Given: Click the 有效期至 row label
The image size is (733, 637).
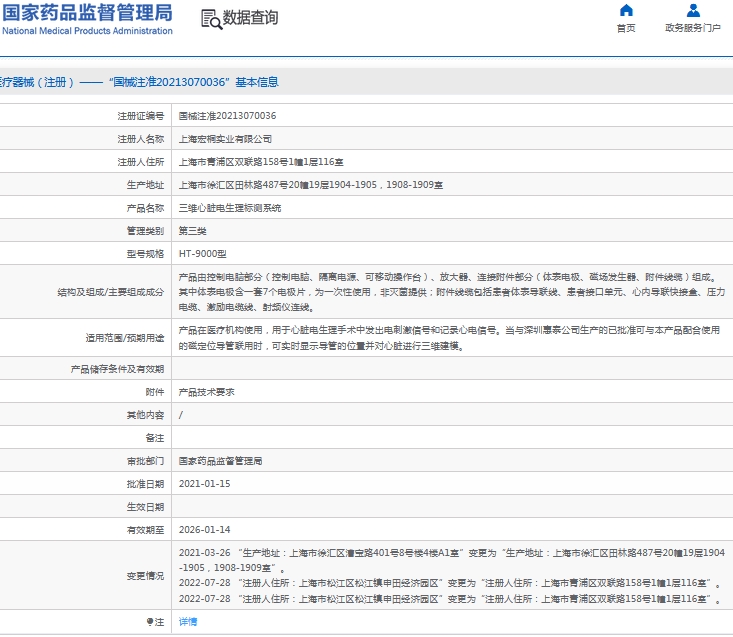Looking at the screenshot, I should click(145, 530).
